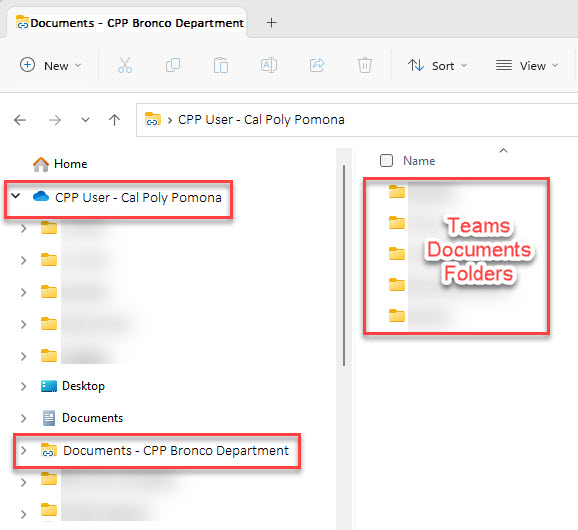Screen dimensions: 578x530
Task: Select Documents - CPP Bronco Department in tree
Action: (176, 451)
